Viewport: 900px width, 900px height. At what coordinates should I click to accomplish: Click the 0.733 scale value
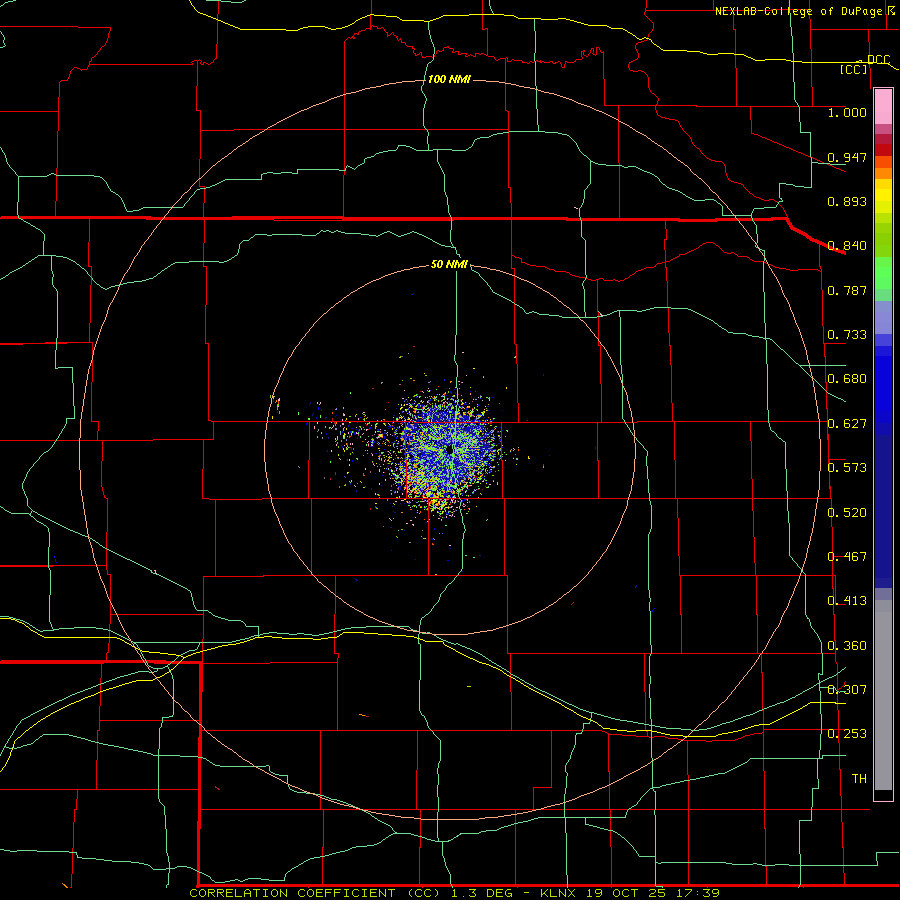(x=847, y=335)
